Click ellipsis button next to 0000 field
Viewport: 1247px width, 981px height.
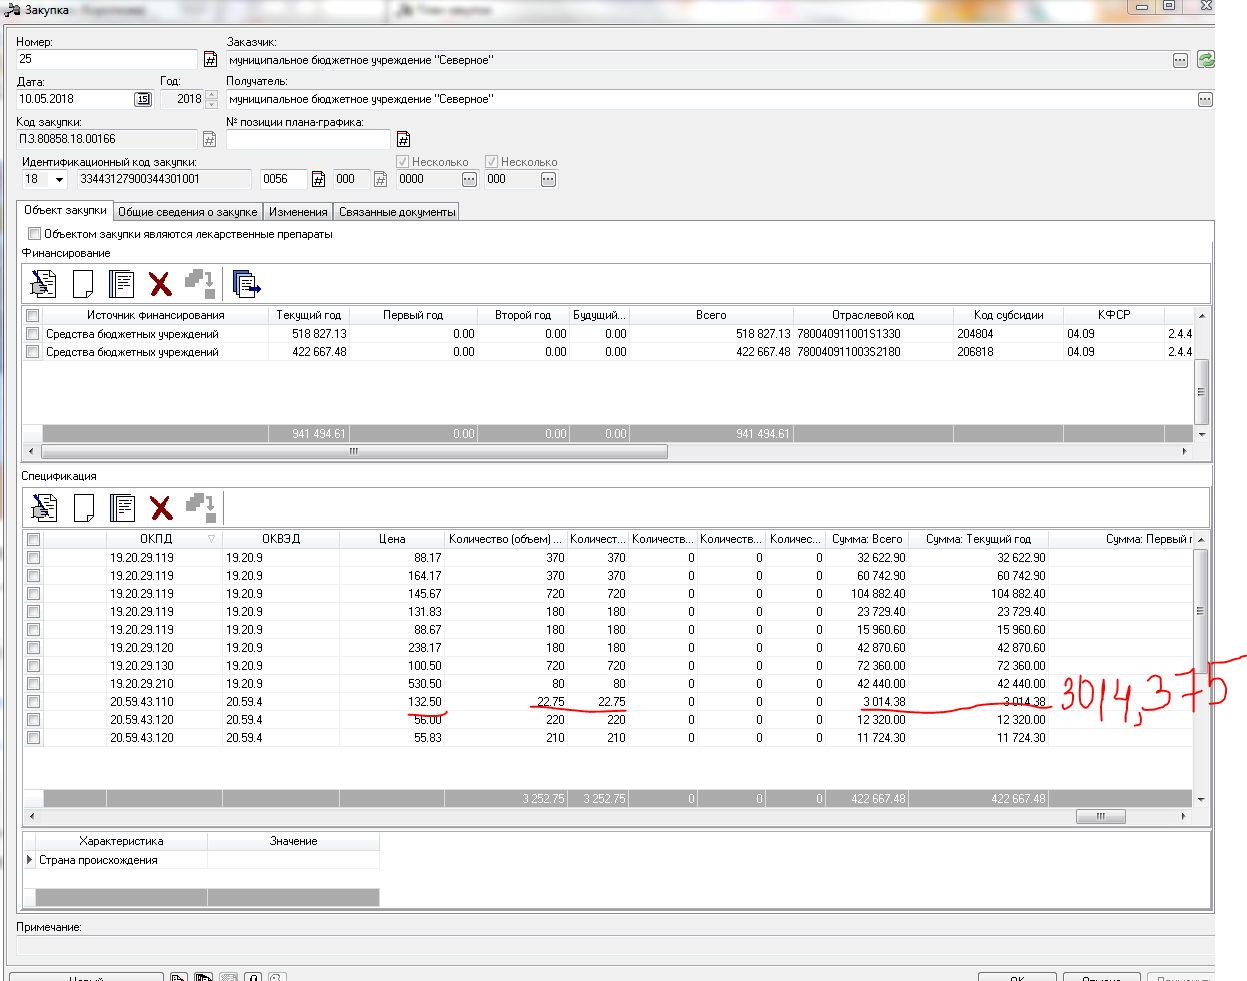(x=469, y=180)
